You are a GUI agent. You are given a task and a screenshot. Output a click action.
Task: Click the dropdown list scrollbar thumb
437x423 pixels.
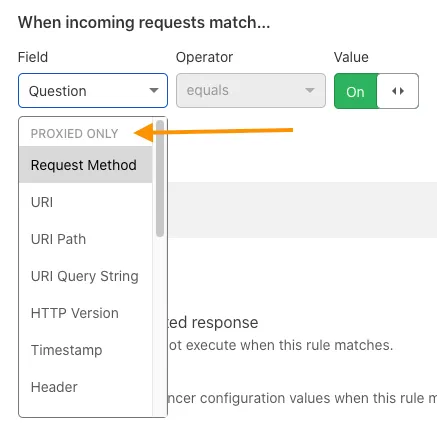[x=160, y=178]
